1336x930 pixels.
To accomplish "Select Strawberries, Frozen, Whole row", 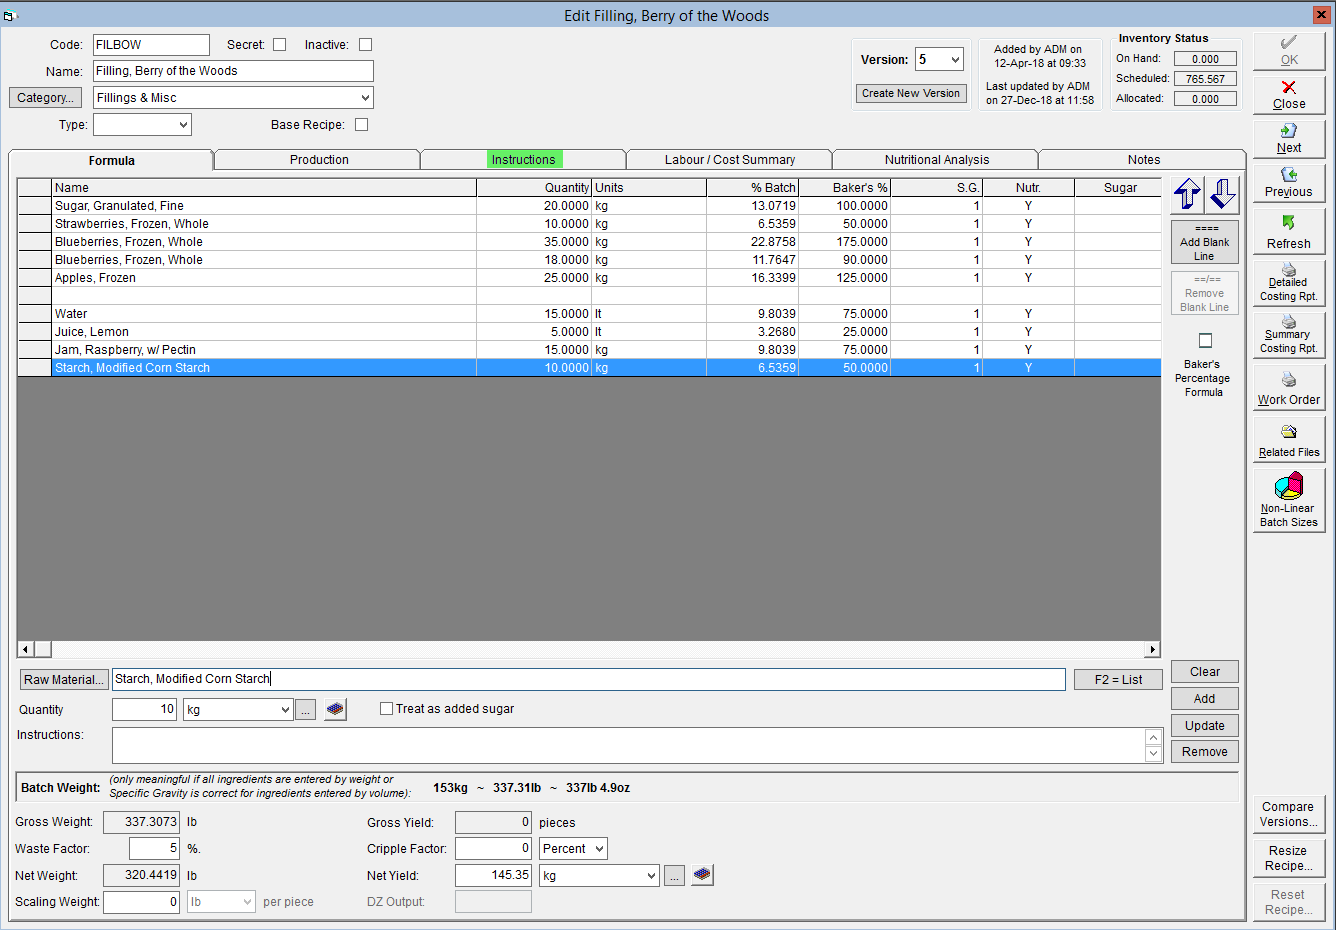I will click(589, 224).
